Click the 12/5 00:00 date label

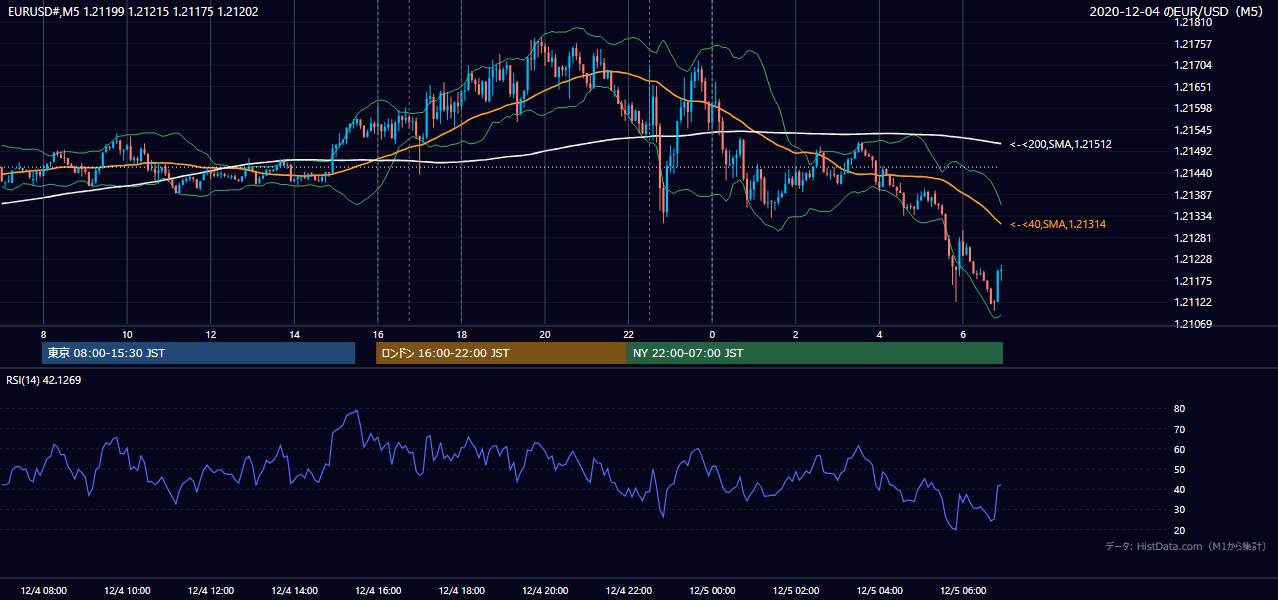tap(713, 591)
